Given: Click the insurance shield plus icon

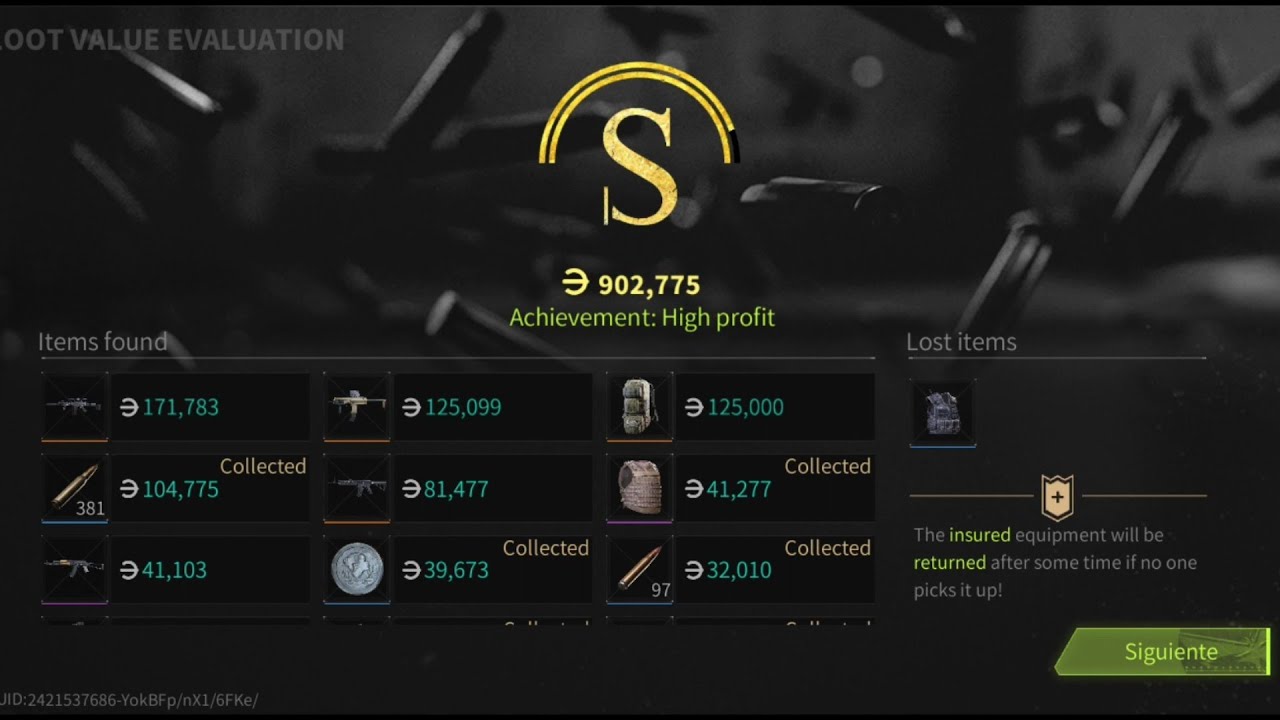Looking at the screenshot, I should (1057, 496).
